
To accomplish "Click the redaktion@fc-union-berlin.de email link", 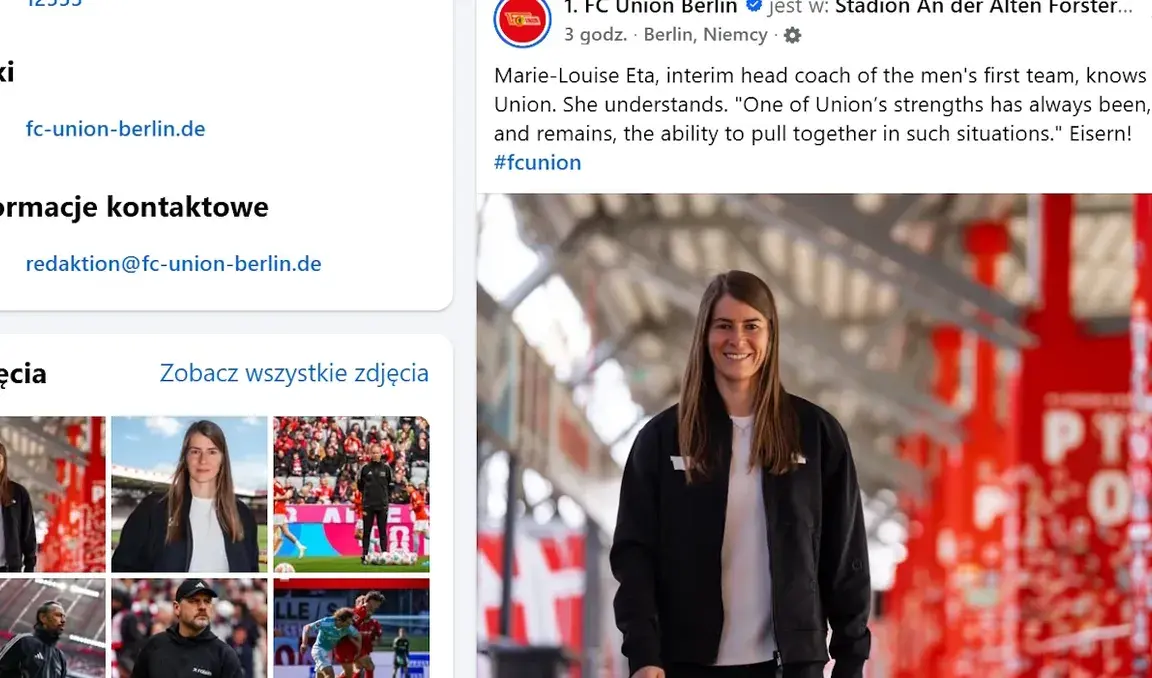I will coord(173,264).
